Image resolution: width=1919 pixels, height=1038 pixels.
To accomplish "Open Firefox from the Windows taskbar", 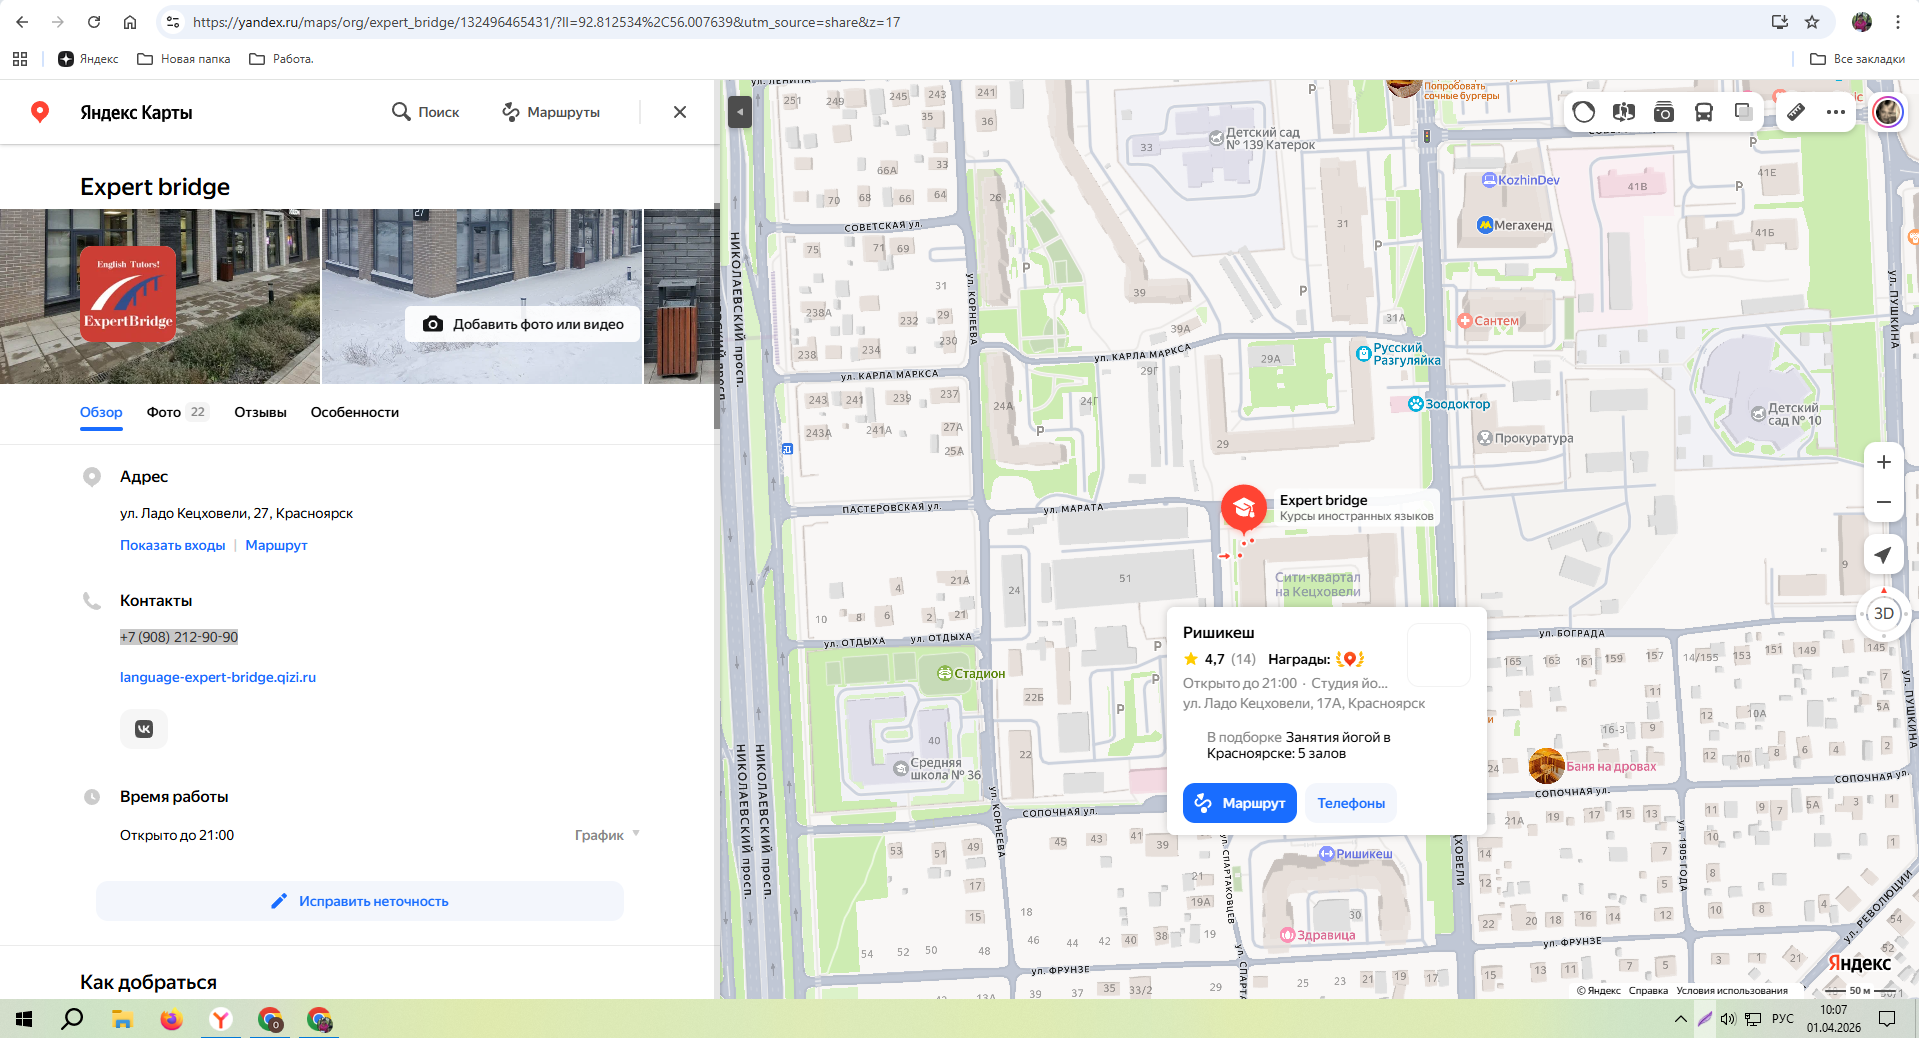I will pyautogui.click(x=171, y=1019).
